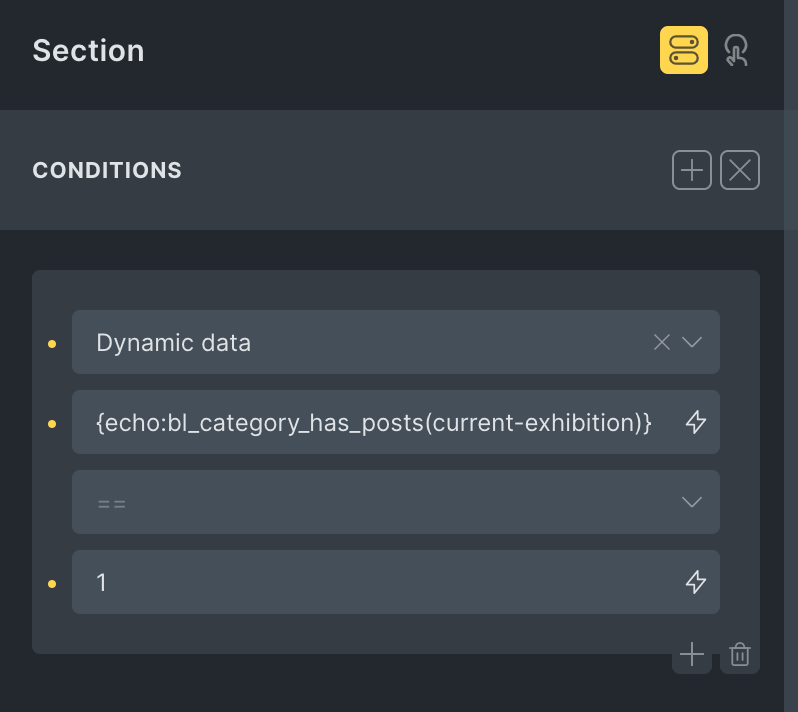This screenshot has height=712, width=798.
Task: Click the chevron on the comparison dropdown
Action: 692,502
